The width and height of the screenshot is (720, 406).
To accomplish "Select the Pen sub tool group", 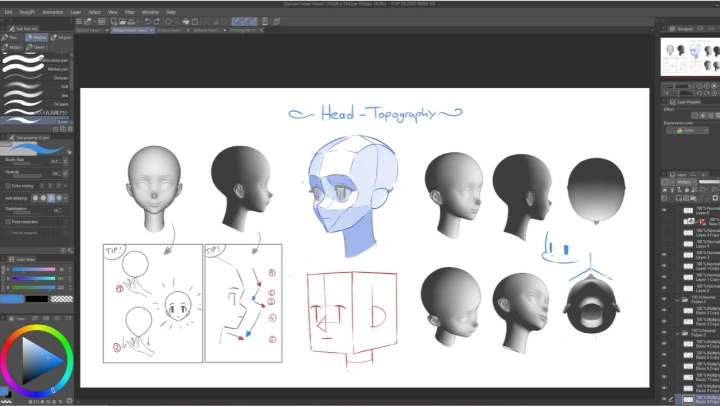I will tap(10, 37).
